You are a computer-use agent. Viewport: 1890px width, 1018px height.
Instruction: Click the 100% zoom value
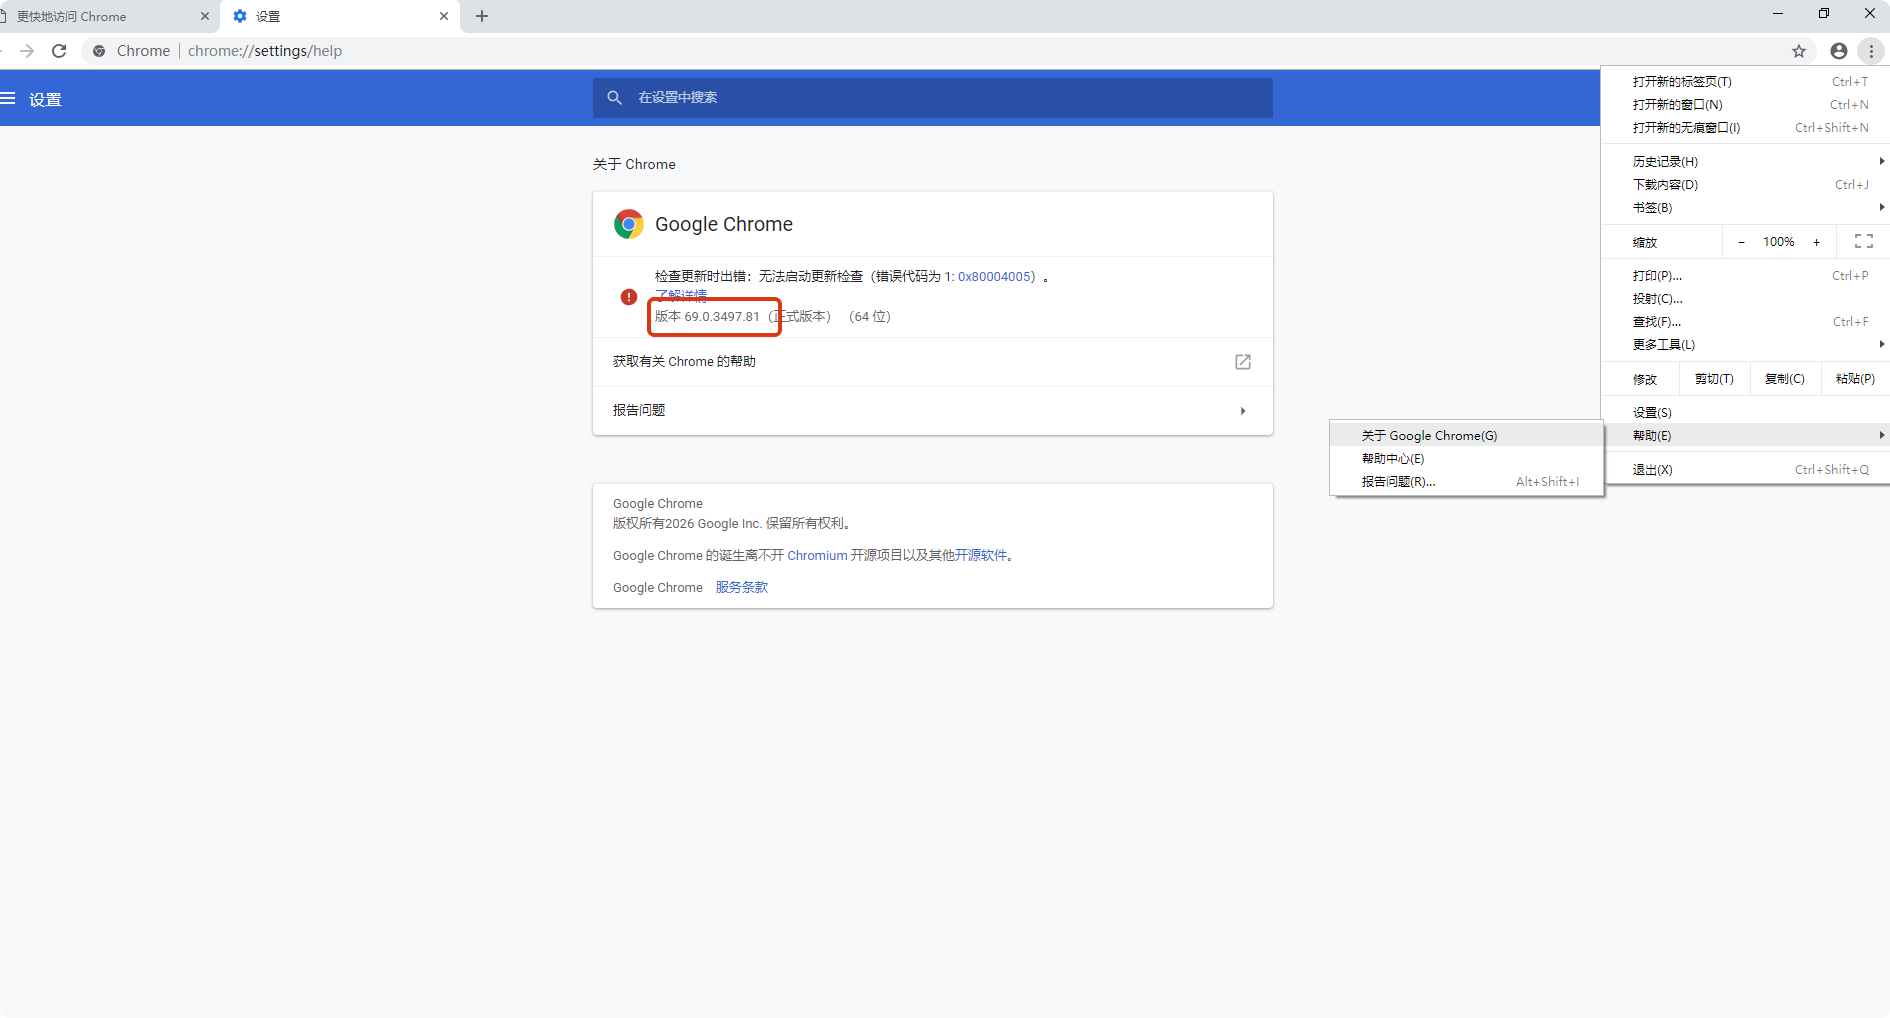[1779, 242]
